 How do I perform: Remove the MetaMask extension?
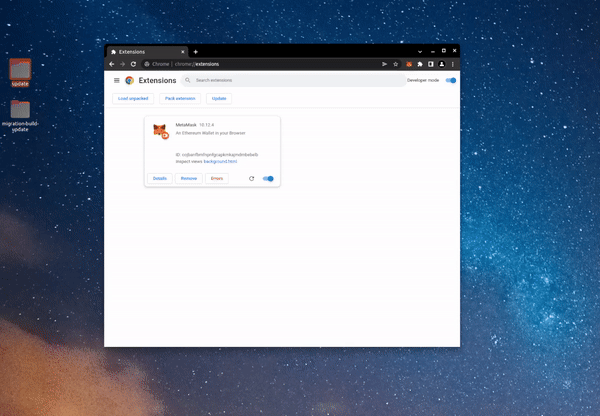[x=189, y=178]
